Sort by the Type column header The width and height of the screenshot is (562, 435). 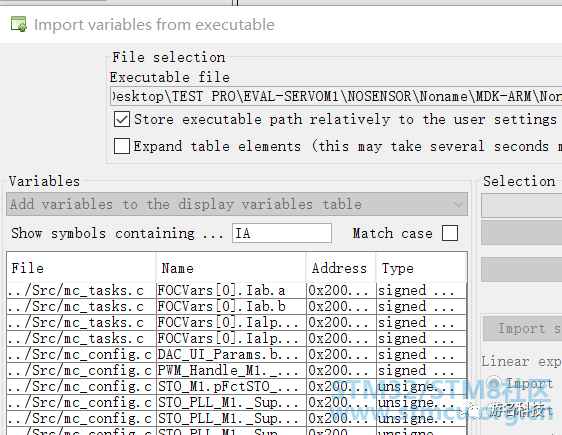click(x=421, y=268)
